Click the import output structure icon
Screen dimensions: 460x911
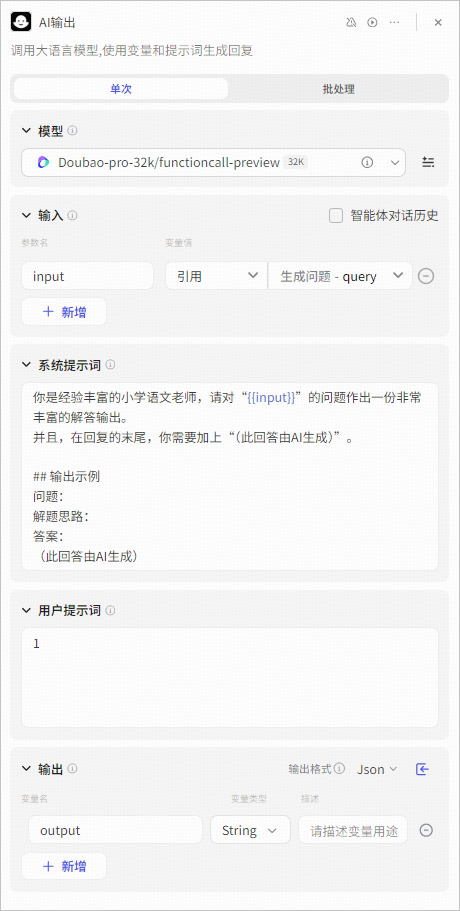tap(423, 769)
